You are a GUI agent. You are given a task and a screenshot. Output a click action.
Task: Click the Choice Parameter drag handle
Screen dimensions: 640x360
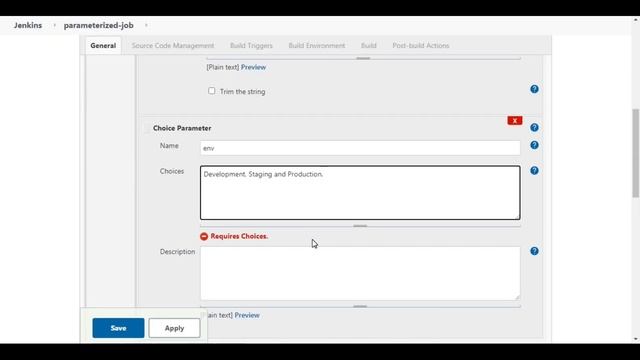pyautogui.click(x=147, y=128)
